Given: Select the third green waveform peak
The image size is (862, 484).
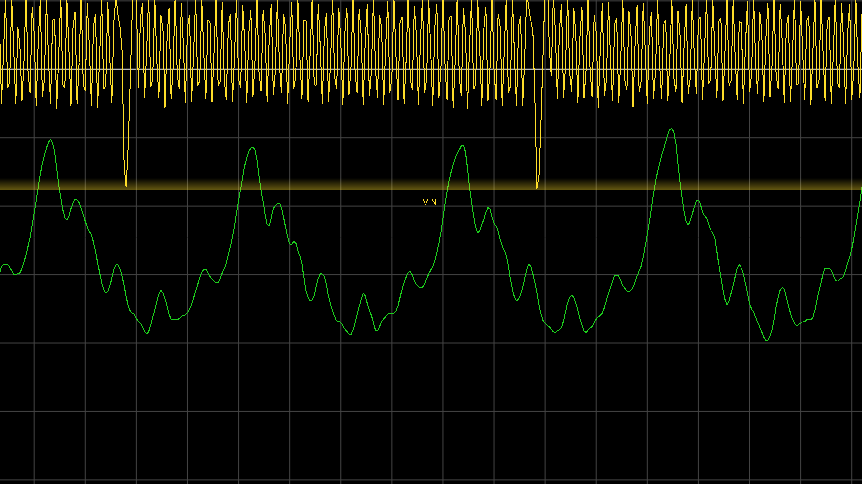Looking at the screenshot, I should click(x=460, y=147).
